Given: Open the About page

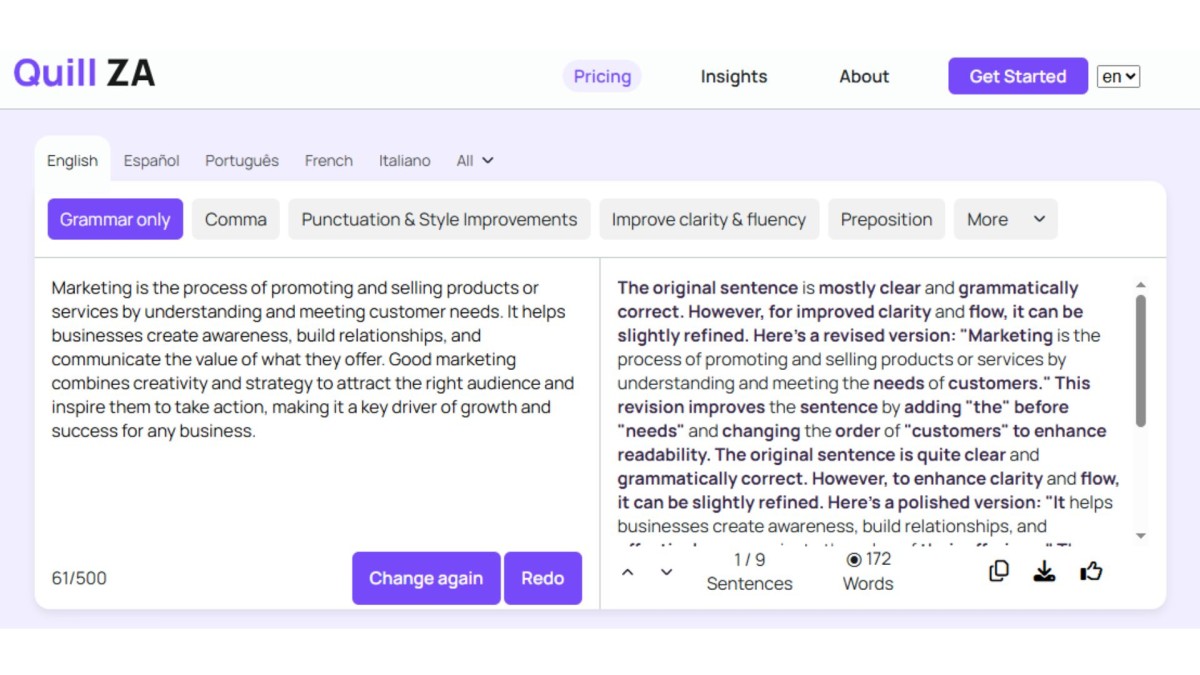Looking at the screenshot, I should pos(864,76).
